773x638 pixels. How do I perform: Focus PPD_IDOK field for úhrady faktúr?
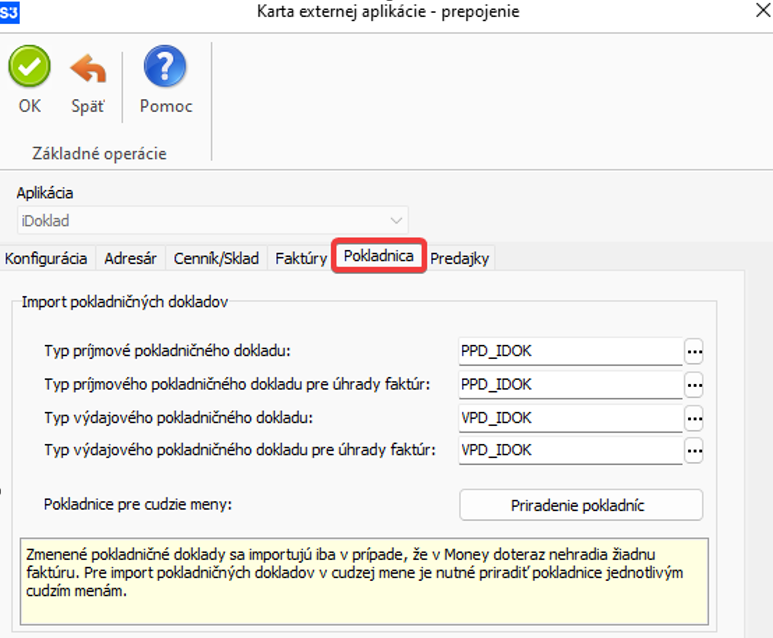coord(569,384)
